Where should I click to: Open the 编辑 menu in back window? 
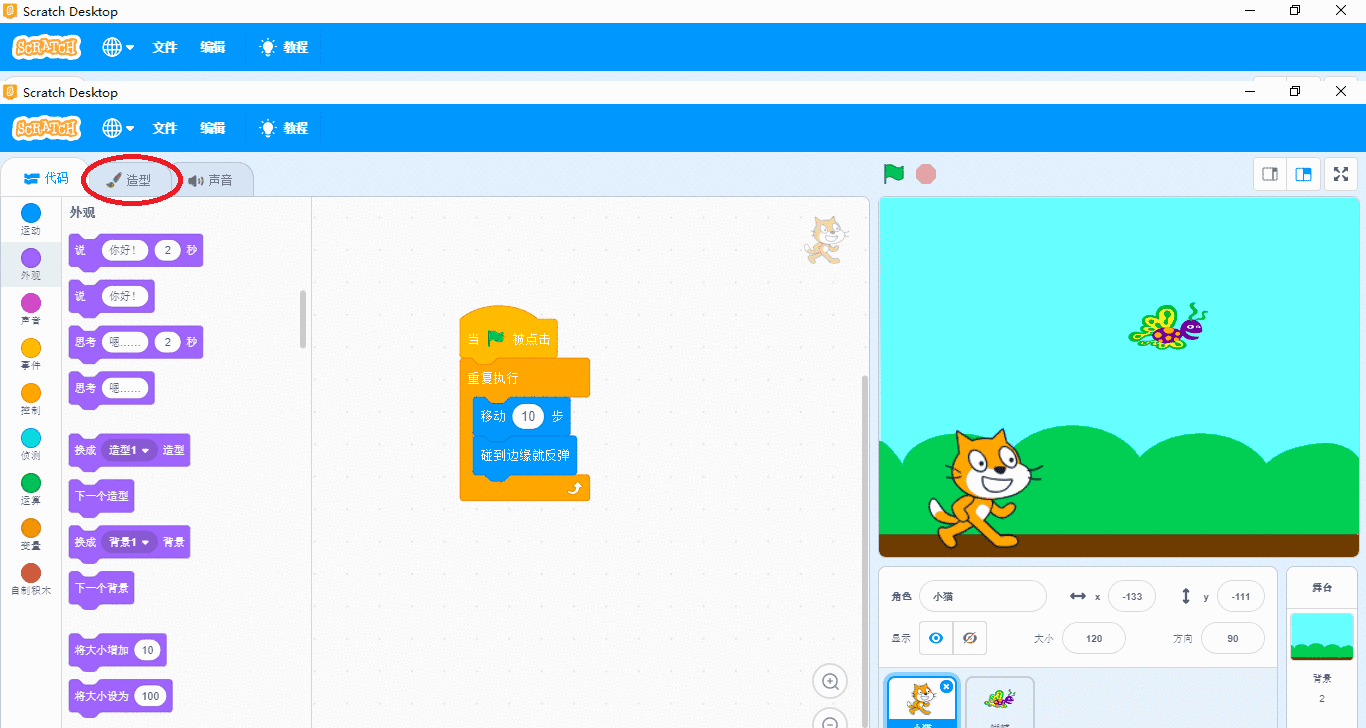click(213, 47)
